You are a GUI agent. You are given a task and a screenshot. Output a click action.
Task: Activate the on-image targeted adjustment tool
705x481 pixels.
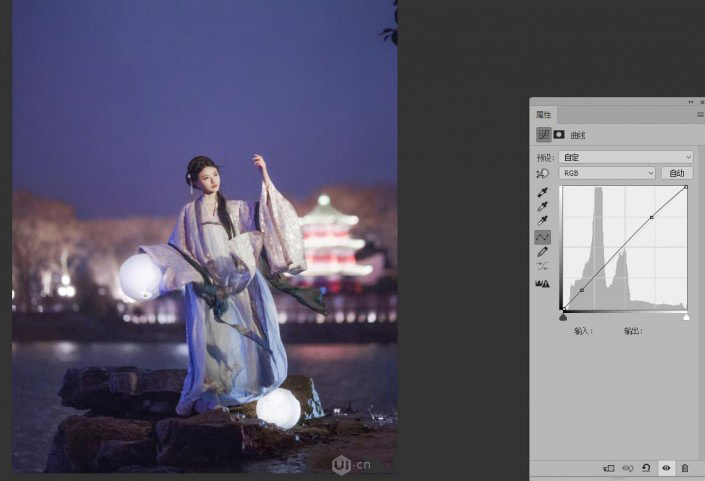point(543,173)
